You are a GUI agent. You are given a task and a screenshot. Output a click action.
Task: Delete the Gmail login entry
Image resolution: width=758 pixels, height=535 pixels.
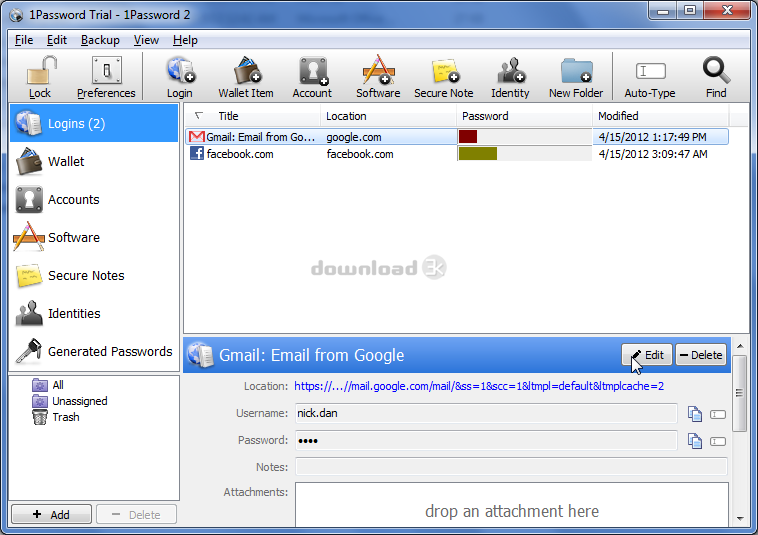pos(700,355)
